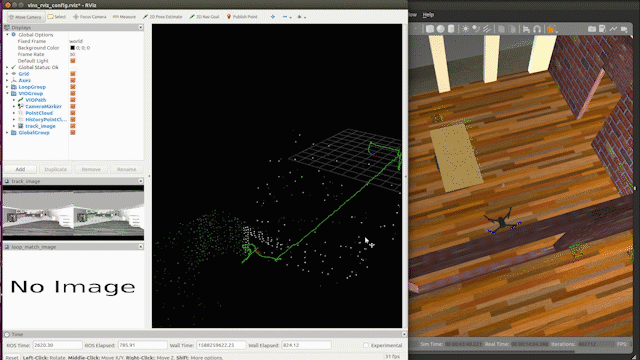Take a Gazebo screenshot with camera icon
Screen dimensions: 640x360
pos(592,29)
